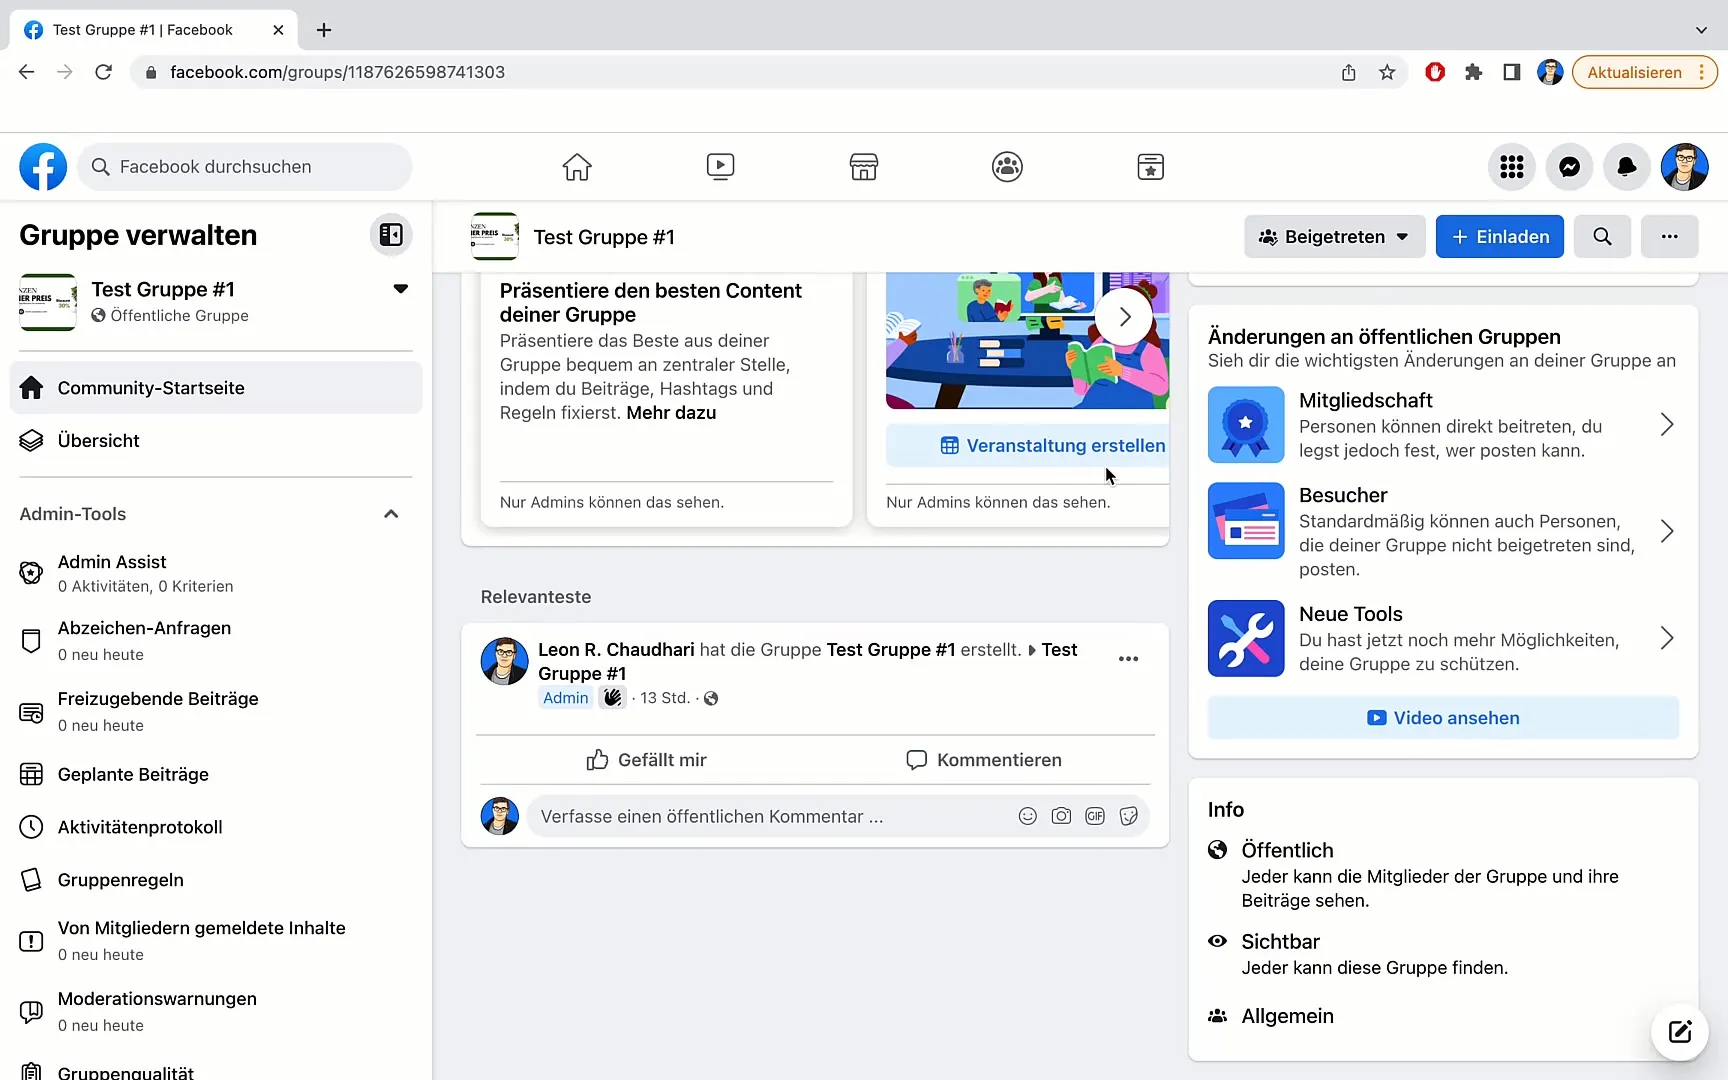Click the Relevanteste sorting label
1728x1080 pixels.
pos(536,597)
